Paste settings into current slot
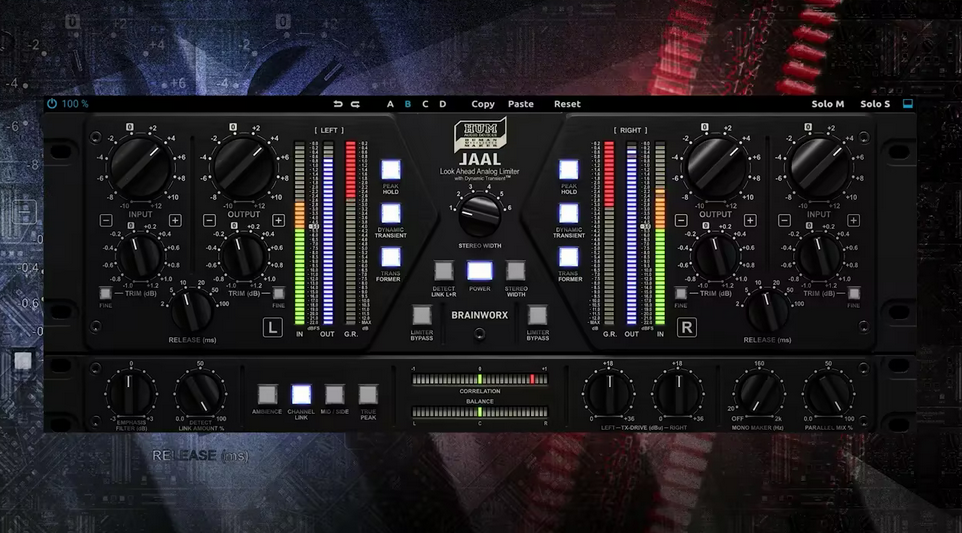 click(x=520, y=104)
